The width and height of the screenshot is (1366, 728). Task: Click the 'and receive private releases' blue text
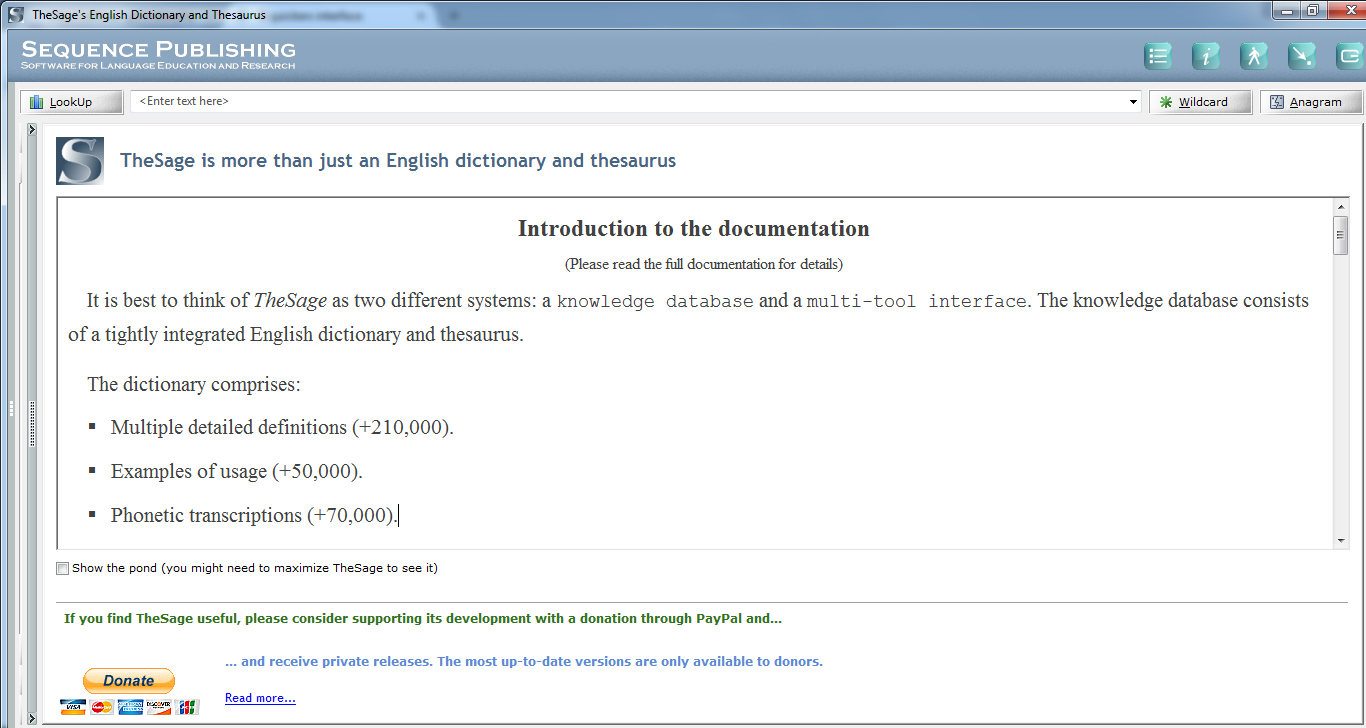pyautogui.click(x=524, y=661)
